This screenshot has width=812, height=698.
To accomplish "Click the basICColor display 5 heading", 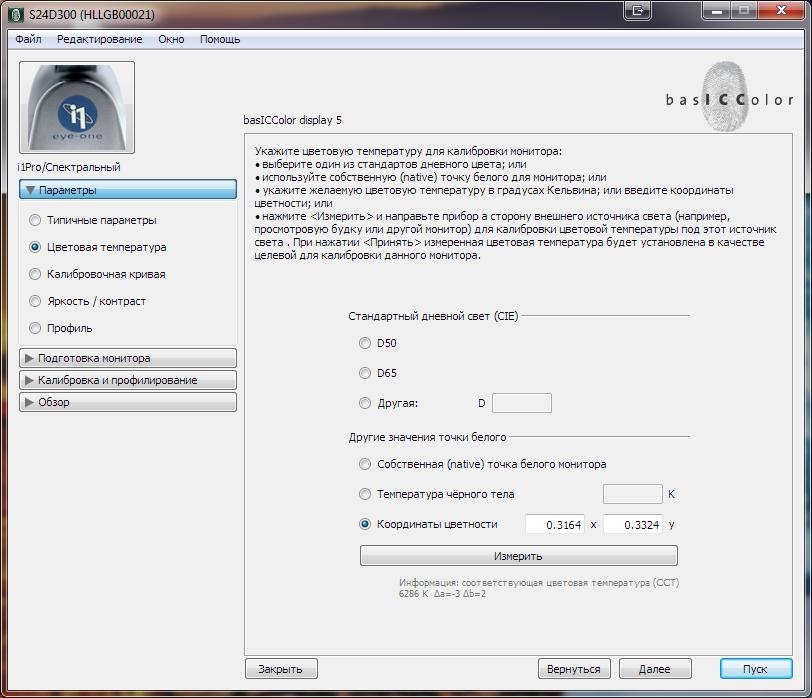I will [293, 120].
